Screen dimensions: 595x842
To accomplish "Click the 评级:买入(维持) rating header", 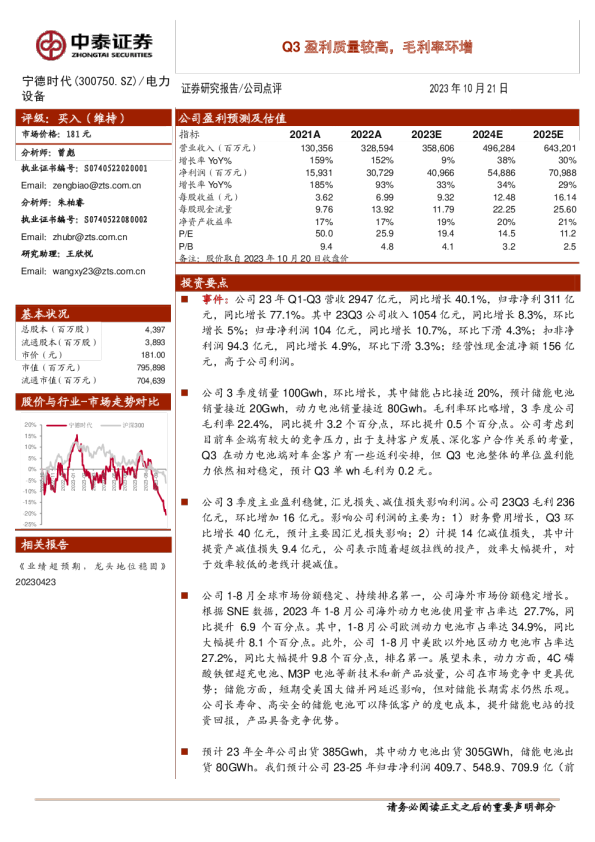I will coord(93,118).
